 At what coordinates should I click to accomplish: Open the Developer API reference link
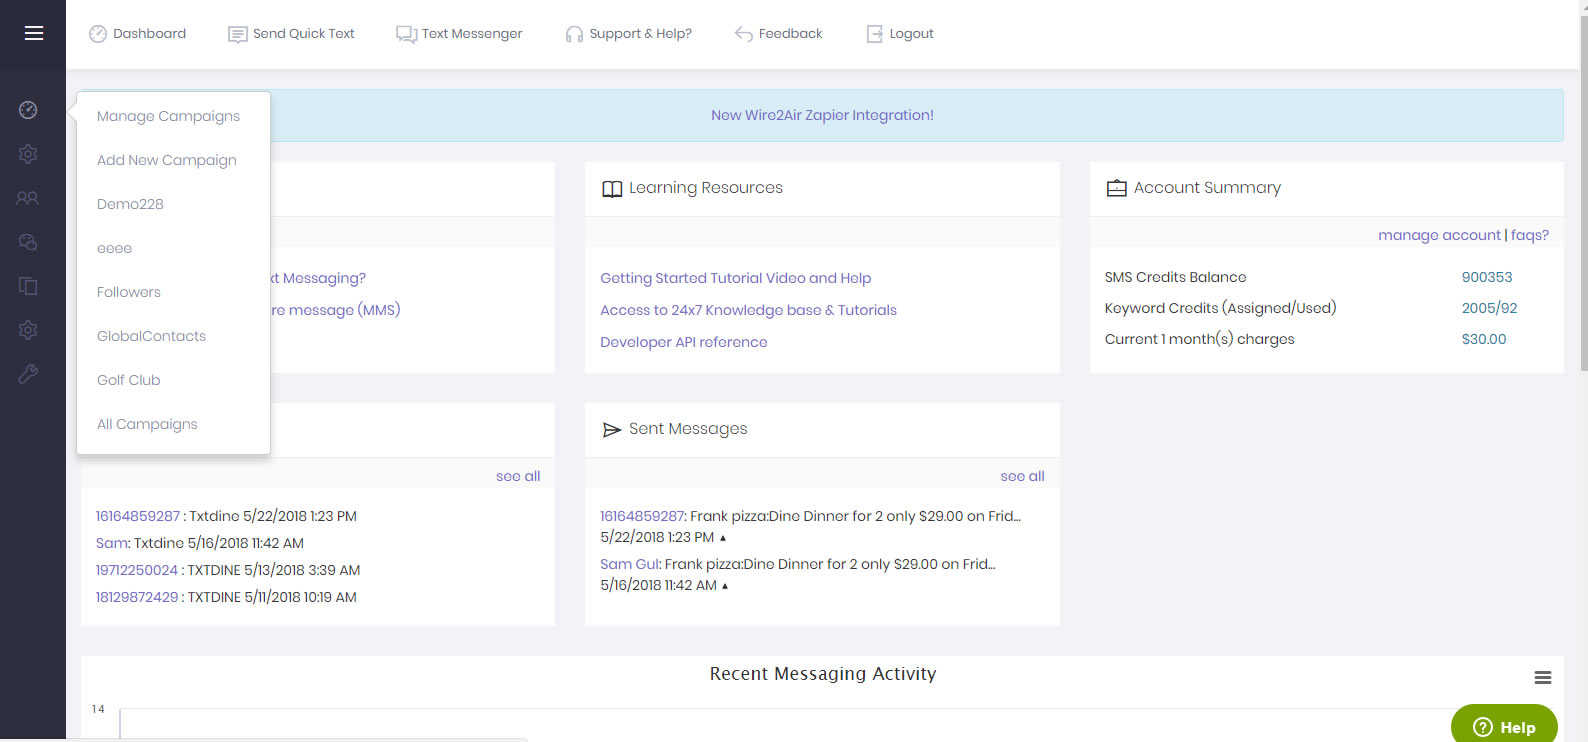[x=684, y=342]
